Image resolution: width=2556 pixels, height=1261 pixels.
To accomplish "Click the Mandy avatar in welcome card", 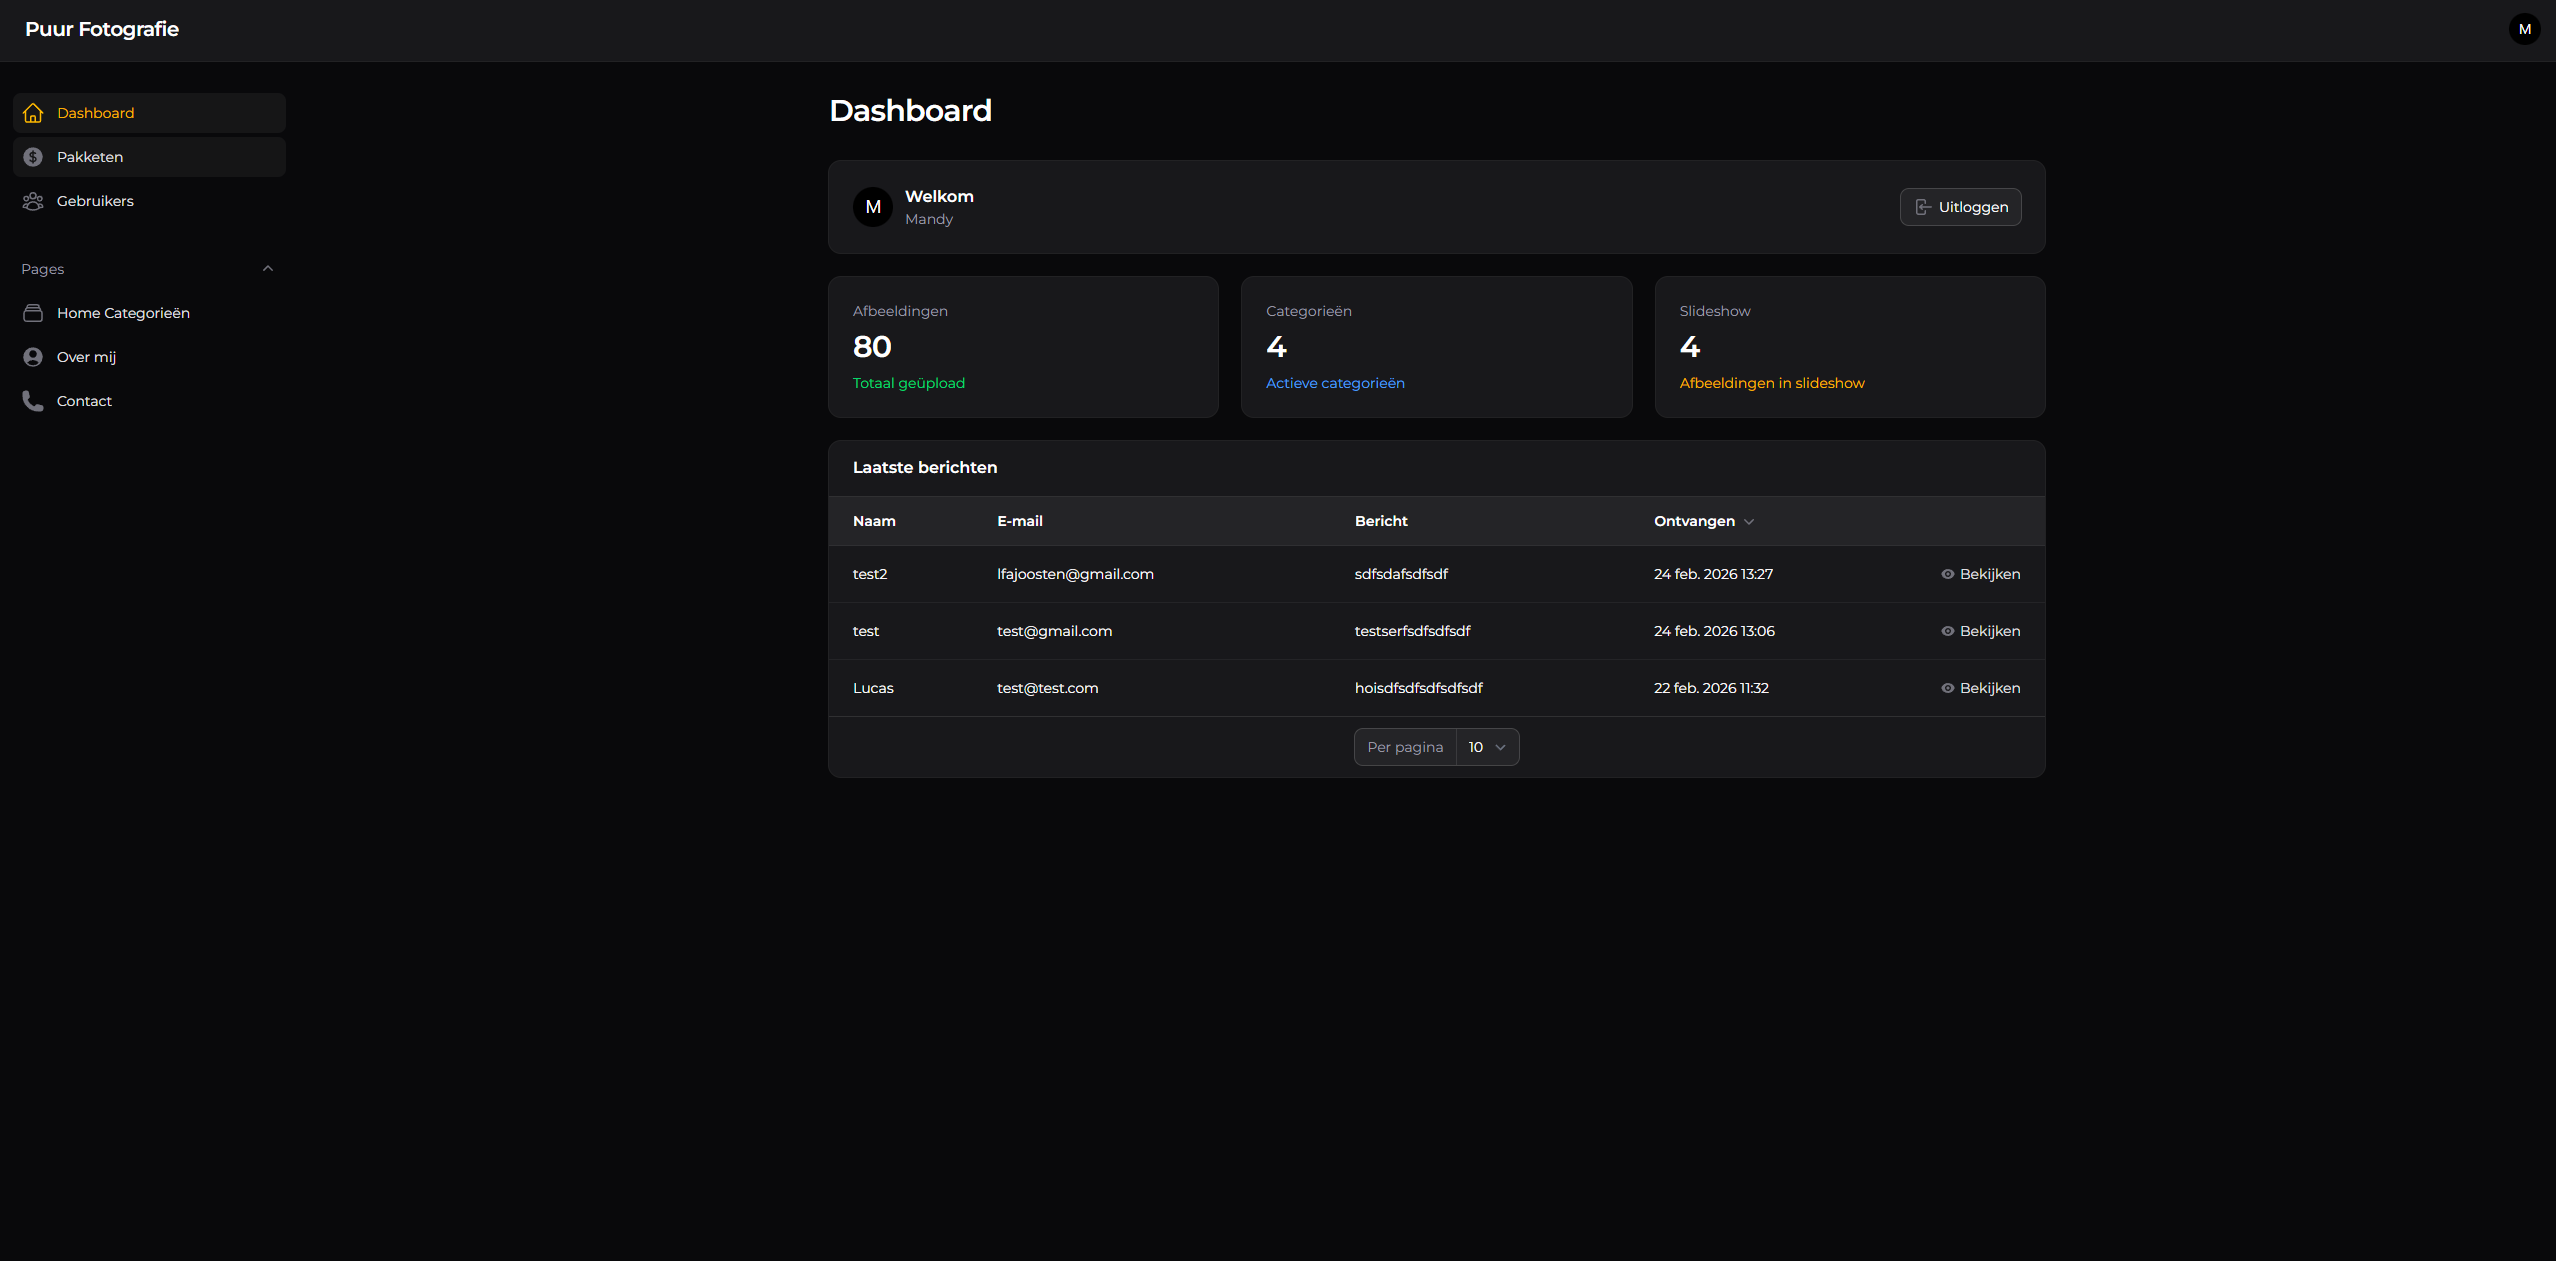I will (873, 207).
